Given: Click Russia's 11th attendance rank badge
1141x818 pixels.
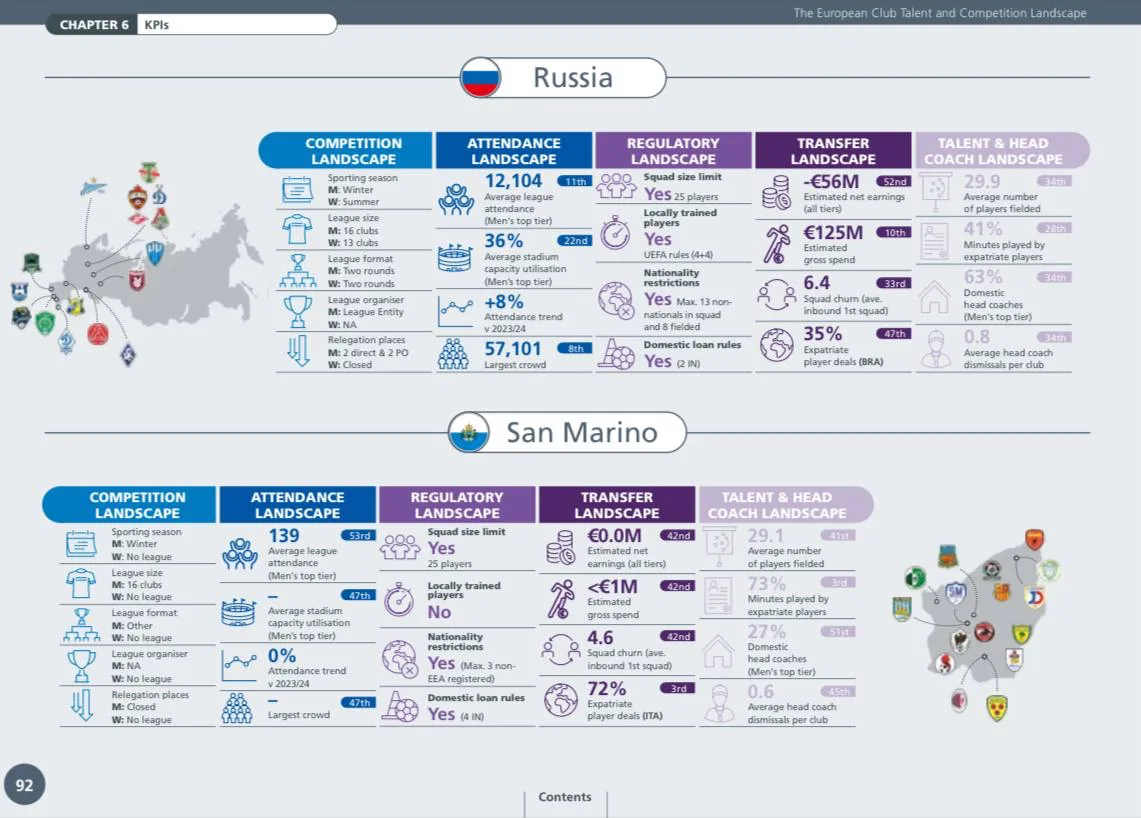Looking at the screenshot, I should click(x=575, y=182).
